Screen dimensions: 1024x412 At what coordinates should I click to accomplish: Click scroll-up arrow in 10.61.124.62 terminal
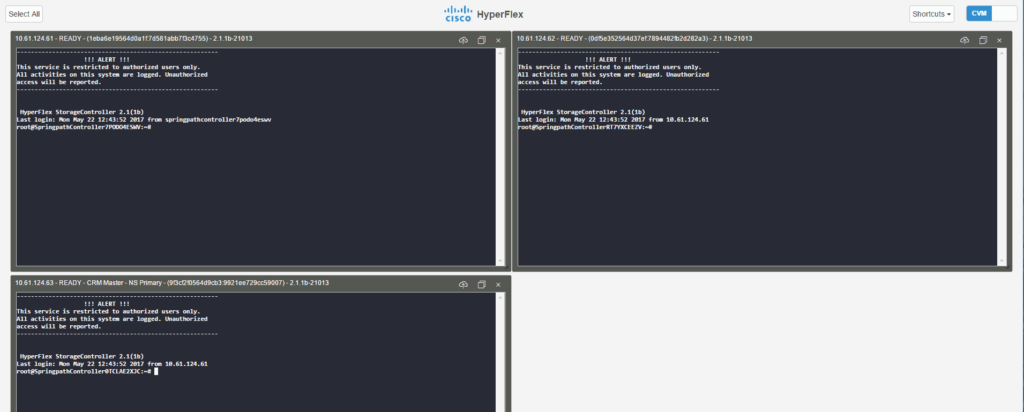click(x=1002, y=52)
